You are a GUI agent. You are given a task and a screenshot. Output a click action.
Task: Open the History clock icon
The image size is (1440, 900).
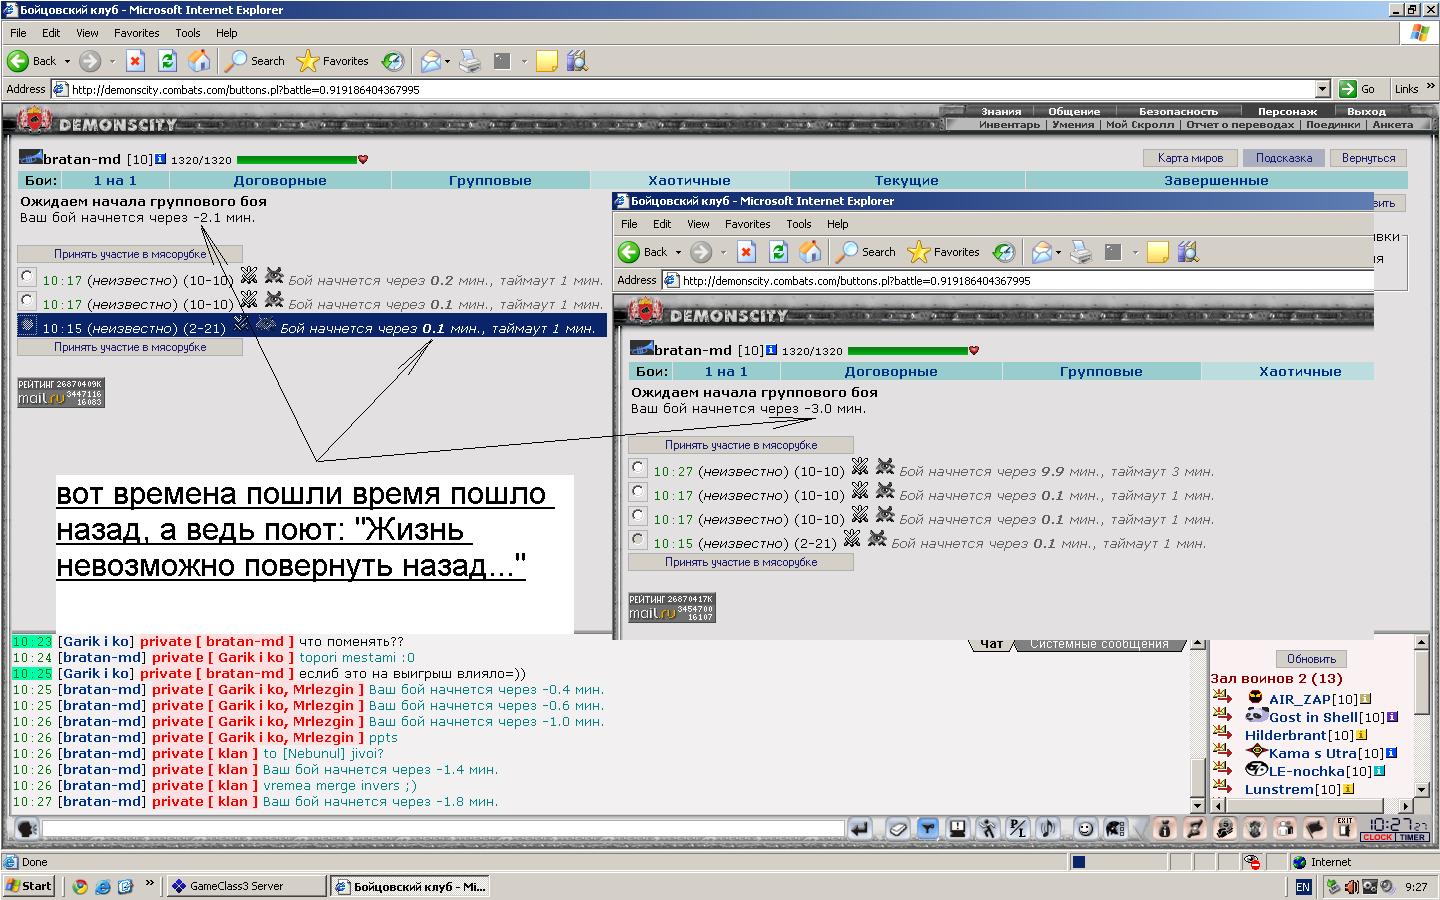(393, 61)
